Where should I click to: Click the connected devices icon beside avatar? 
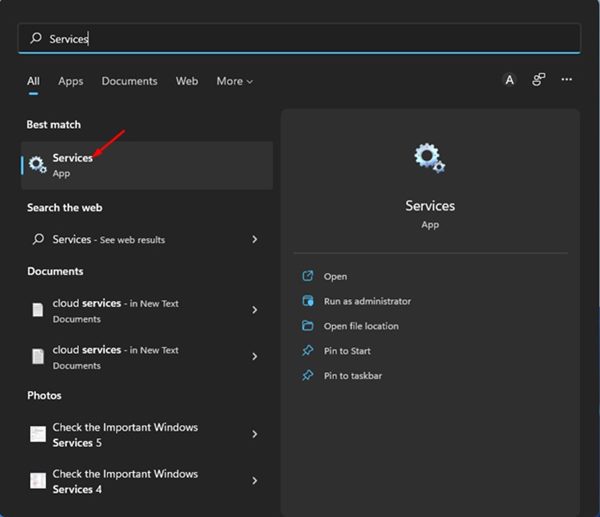pos(538,80)
